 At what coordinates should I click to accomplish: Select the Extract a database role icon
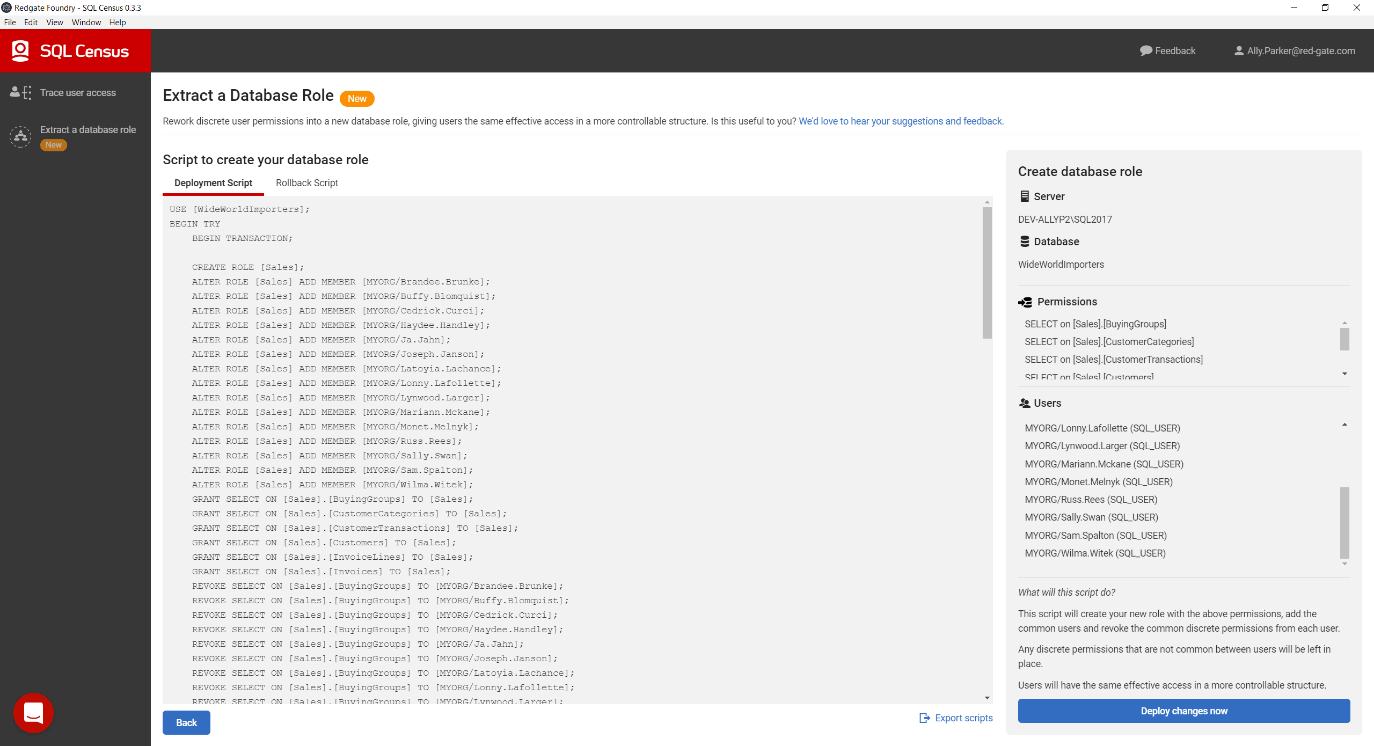(x=20, y=136)
